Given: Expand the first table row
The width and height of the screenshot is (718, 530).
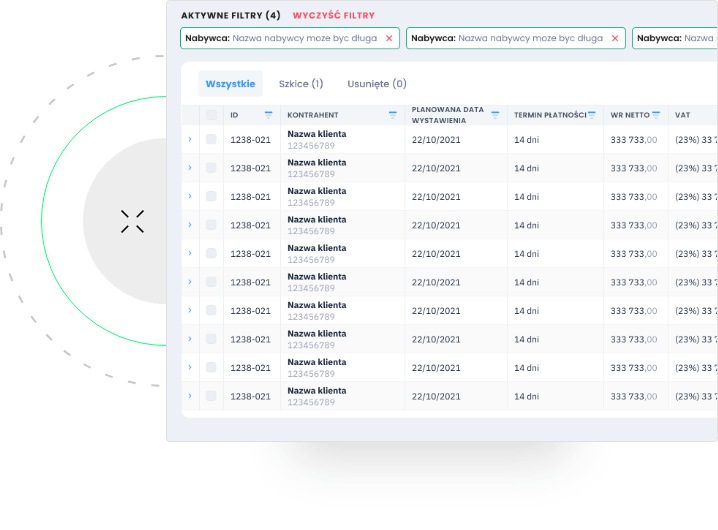Looking at the screenshot, I should 190,140.
